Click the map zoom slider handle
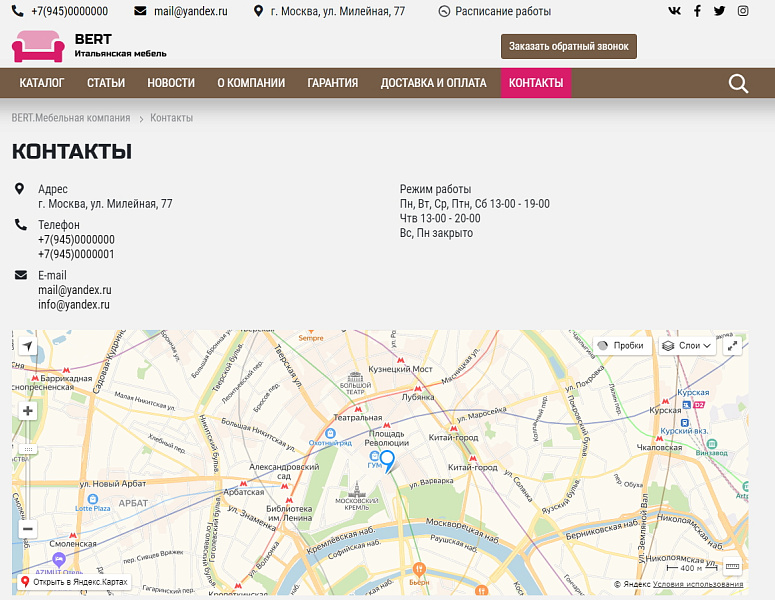Image resolution: width=775 pixels, height=600 pixels. click(x=28, y=450)
